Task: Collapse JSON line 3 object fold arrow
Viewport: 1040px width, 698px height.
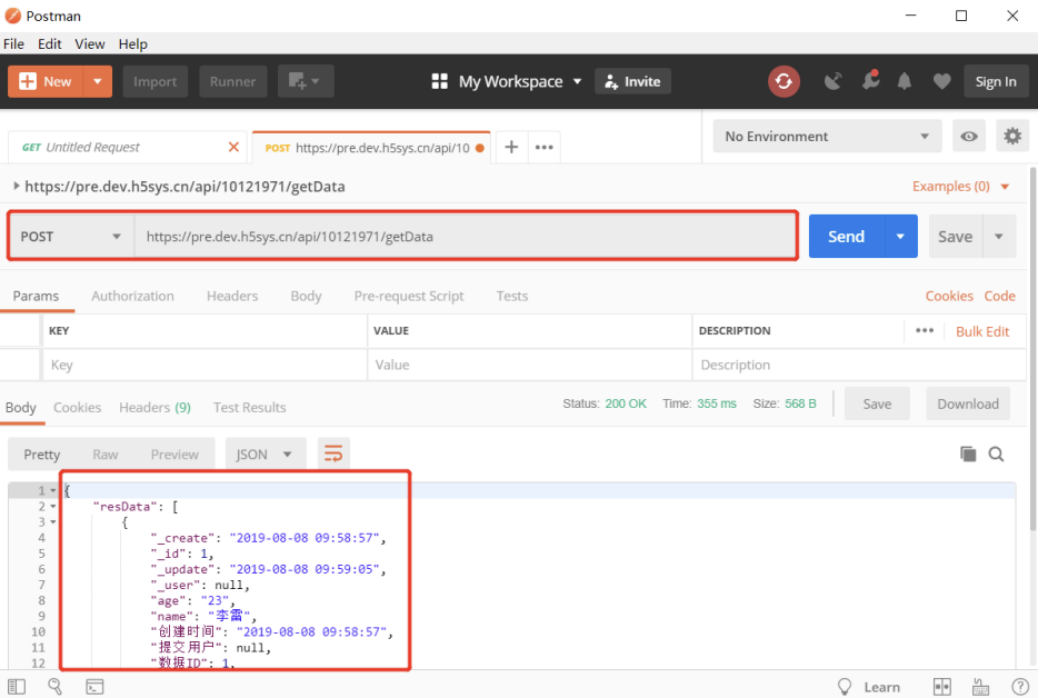Action: pos(53,522)
